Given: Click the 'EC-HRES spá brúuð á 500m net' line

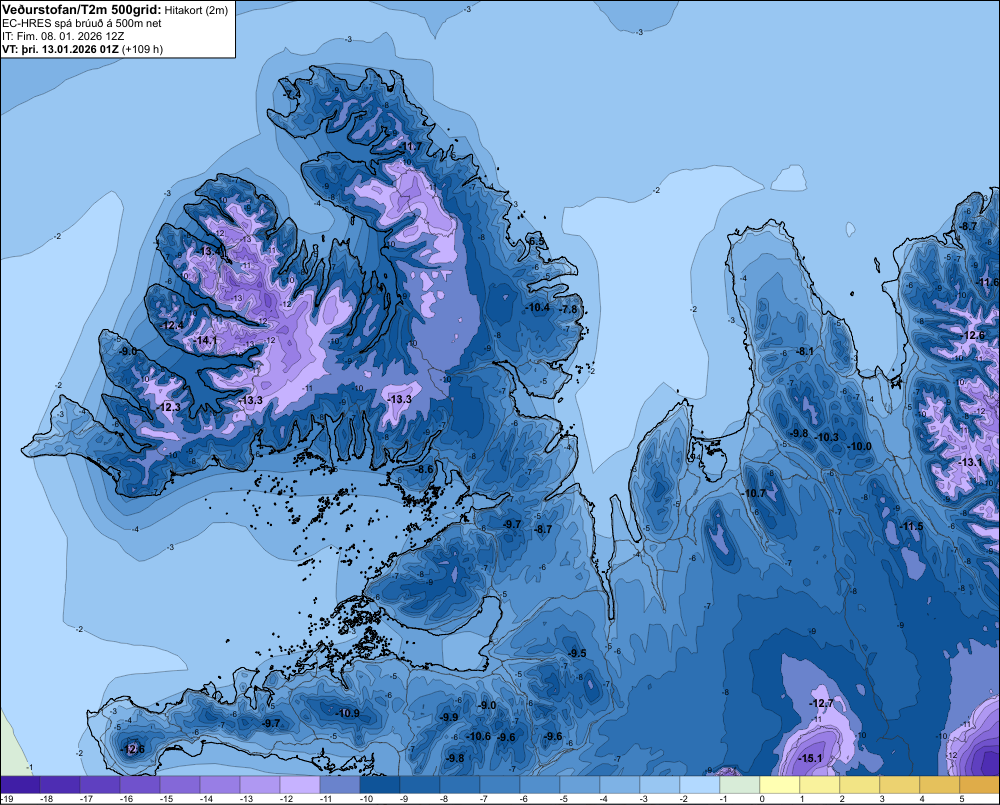Looking at the screenshot, I should (x=82, y=23).
